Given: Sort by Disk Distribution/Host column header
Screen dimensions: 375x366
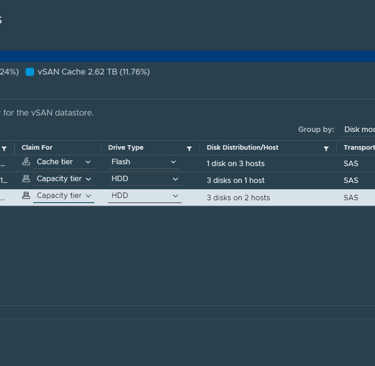Looking at the screenshot, I should coord(242,148).
